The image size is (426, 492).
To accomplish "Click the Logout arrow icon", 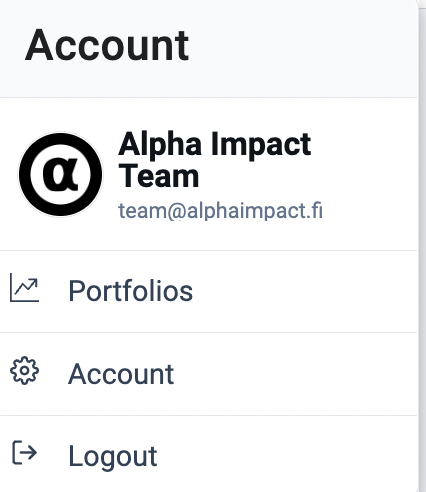I will 24,452.
